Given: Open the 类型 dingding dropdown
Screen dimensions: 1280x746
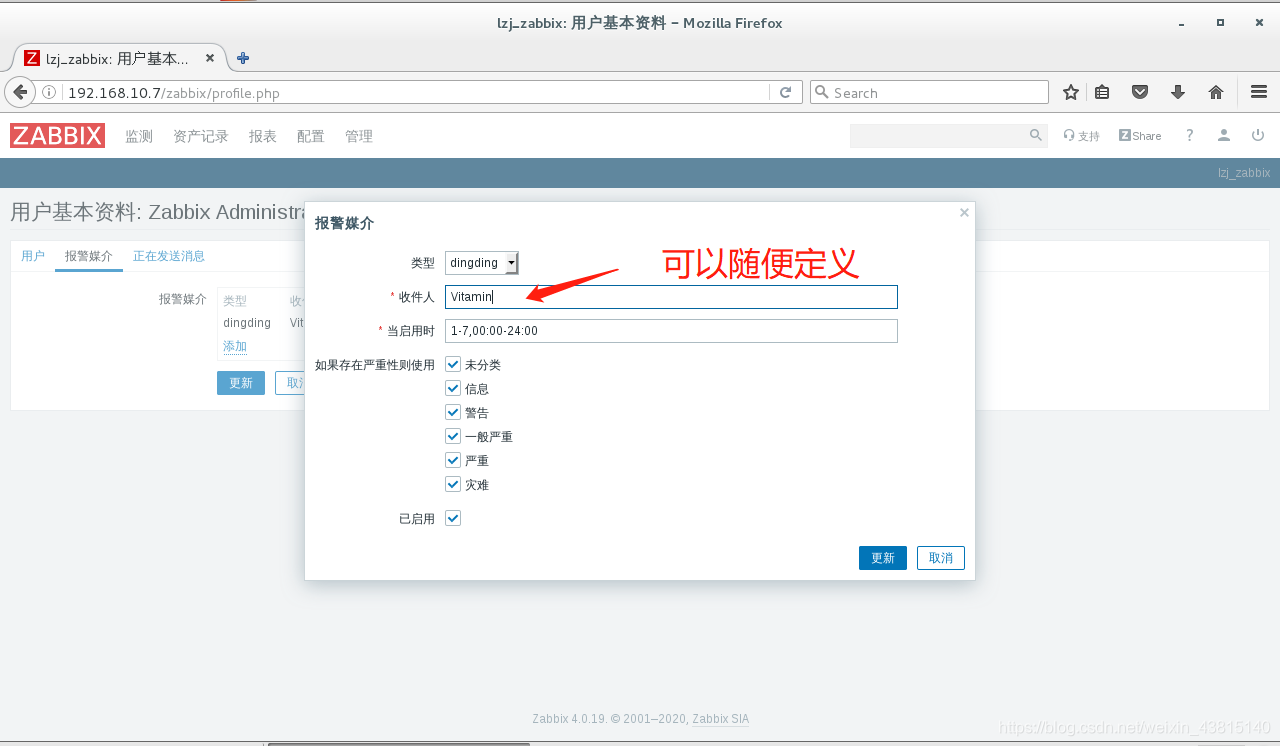Looking at the screenshot, I should [482, 263].
